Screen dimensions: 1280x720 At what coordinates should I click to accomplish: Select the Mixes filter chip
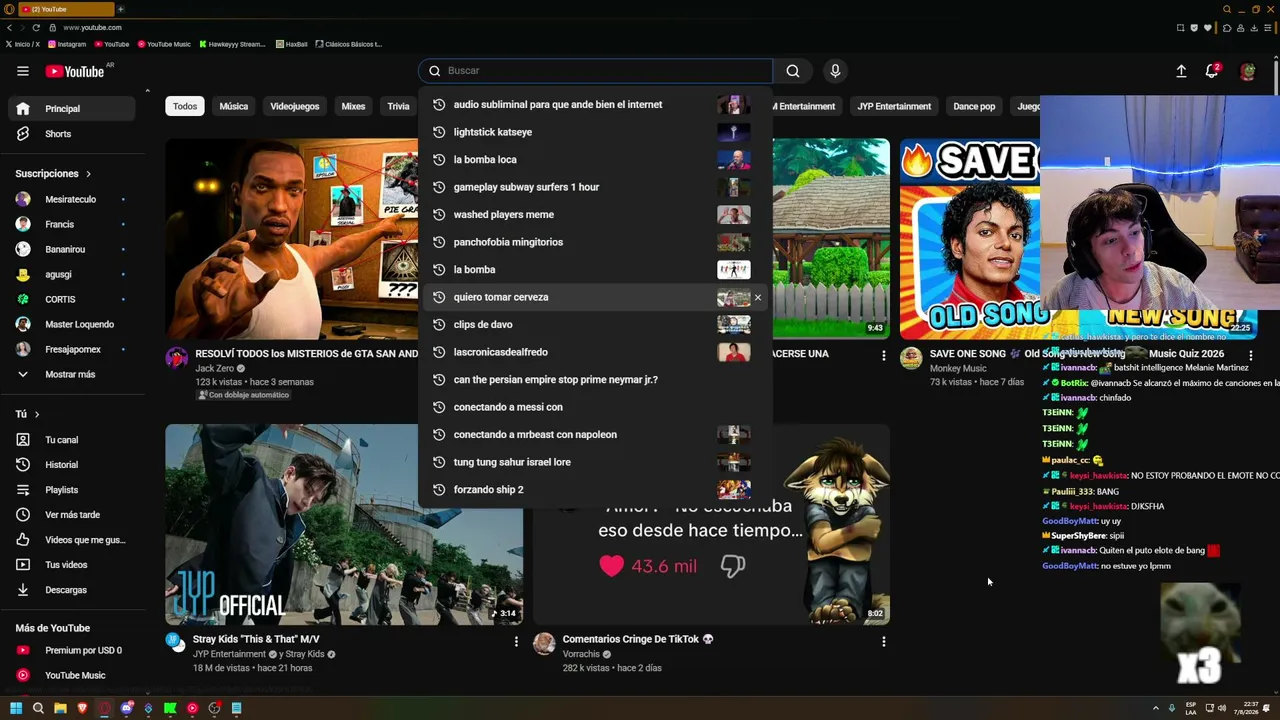353,106
